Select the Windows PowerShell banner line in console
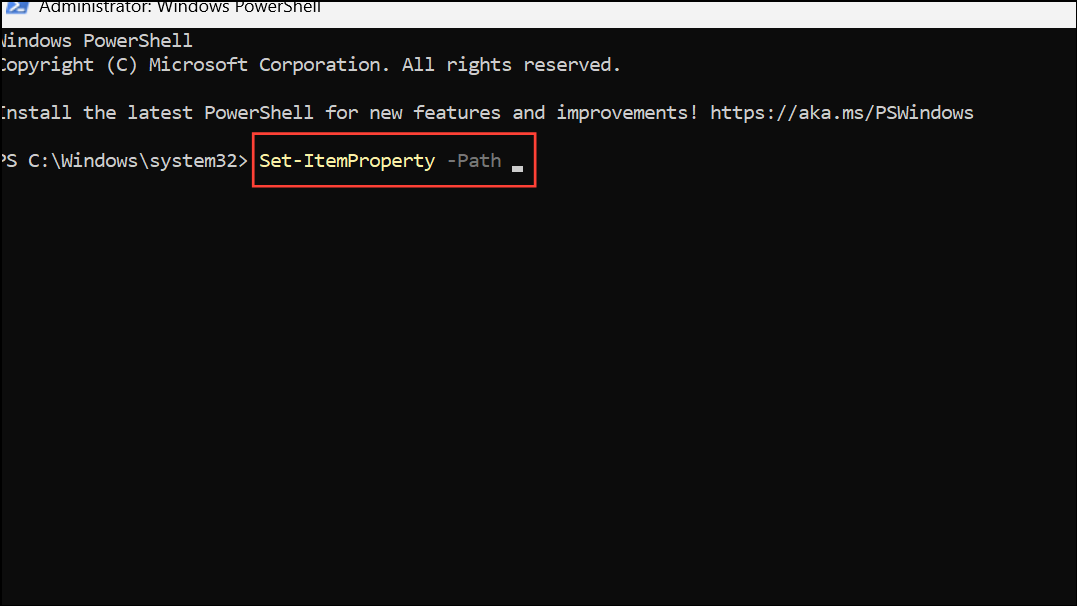Image resolution: width=1077 pixels, height=606 pixels. [x=96, y=41]
